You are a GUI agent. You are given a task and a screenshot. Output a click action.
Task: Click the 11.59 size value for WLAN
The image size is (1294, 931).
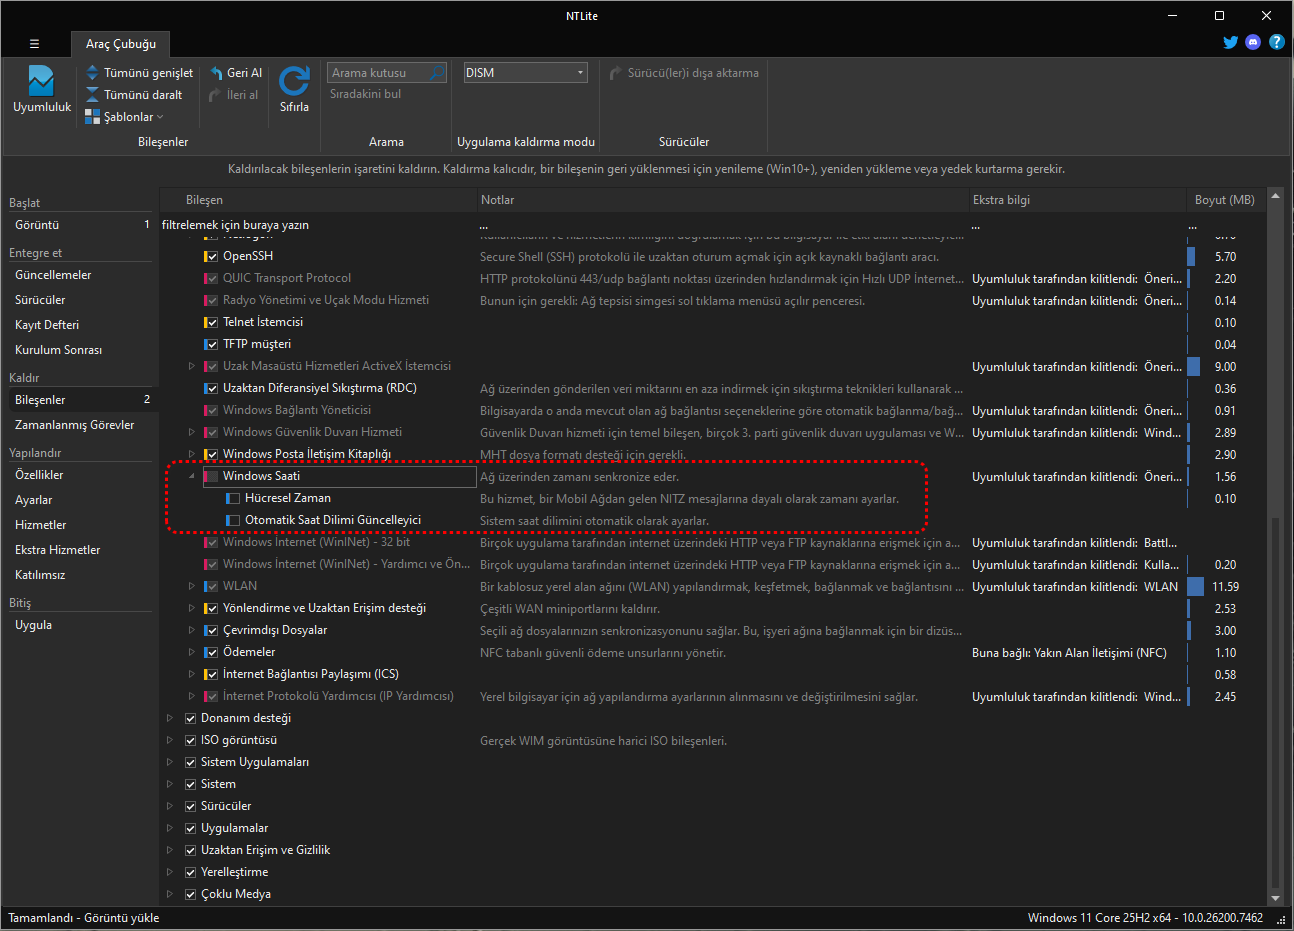point(1225,587)
